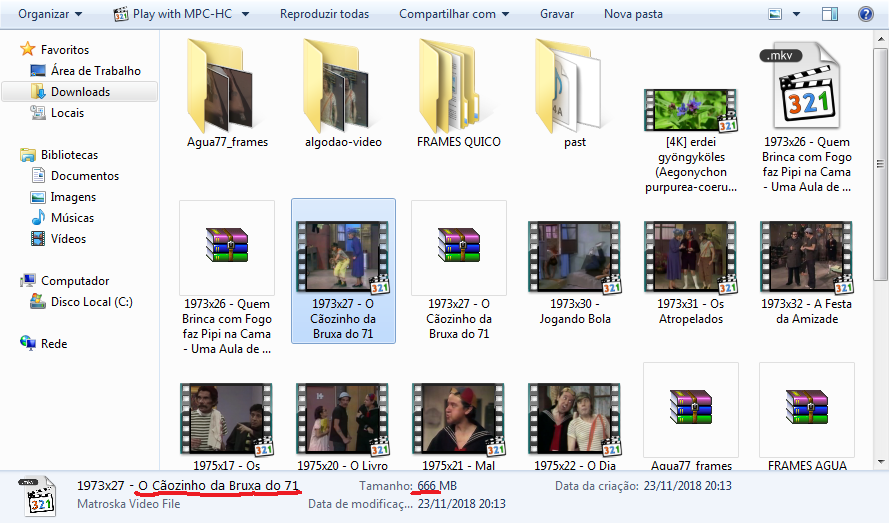
Task: Click the Data de modificação value in details pane
Action: (x=462, y=503)
